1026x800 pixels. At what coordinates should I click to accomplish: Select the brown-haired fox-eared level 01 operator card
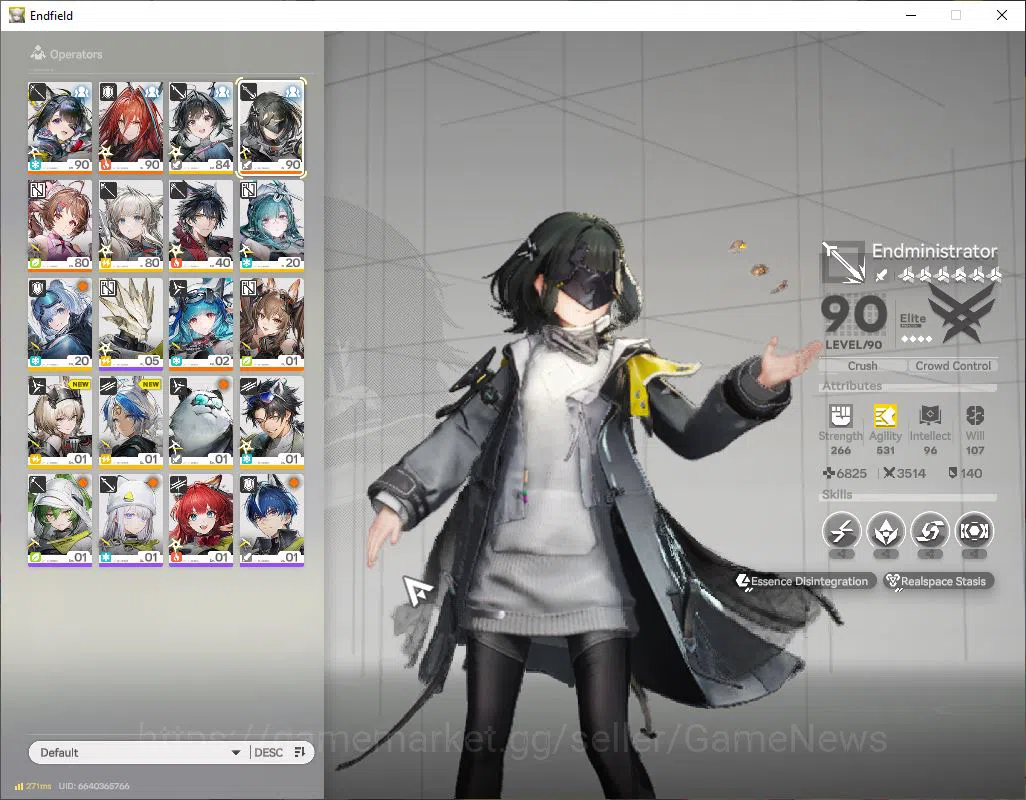pyautogui.click(x=272, y=323)
